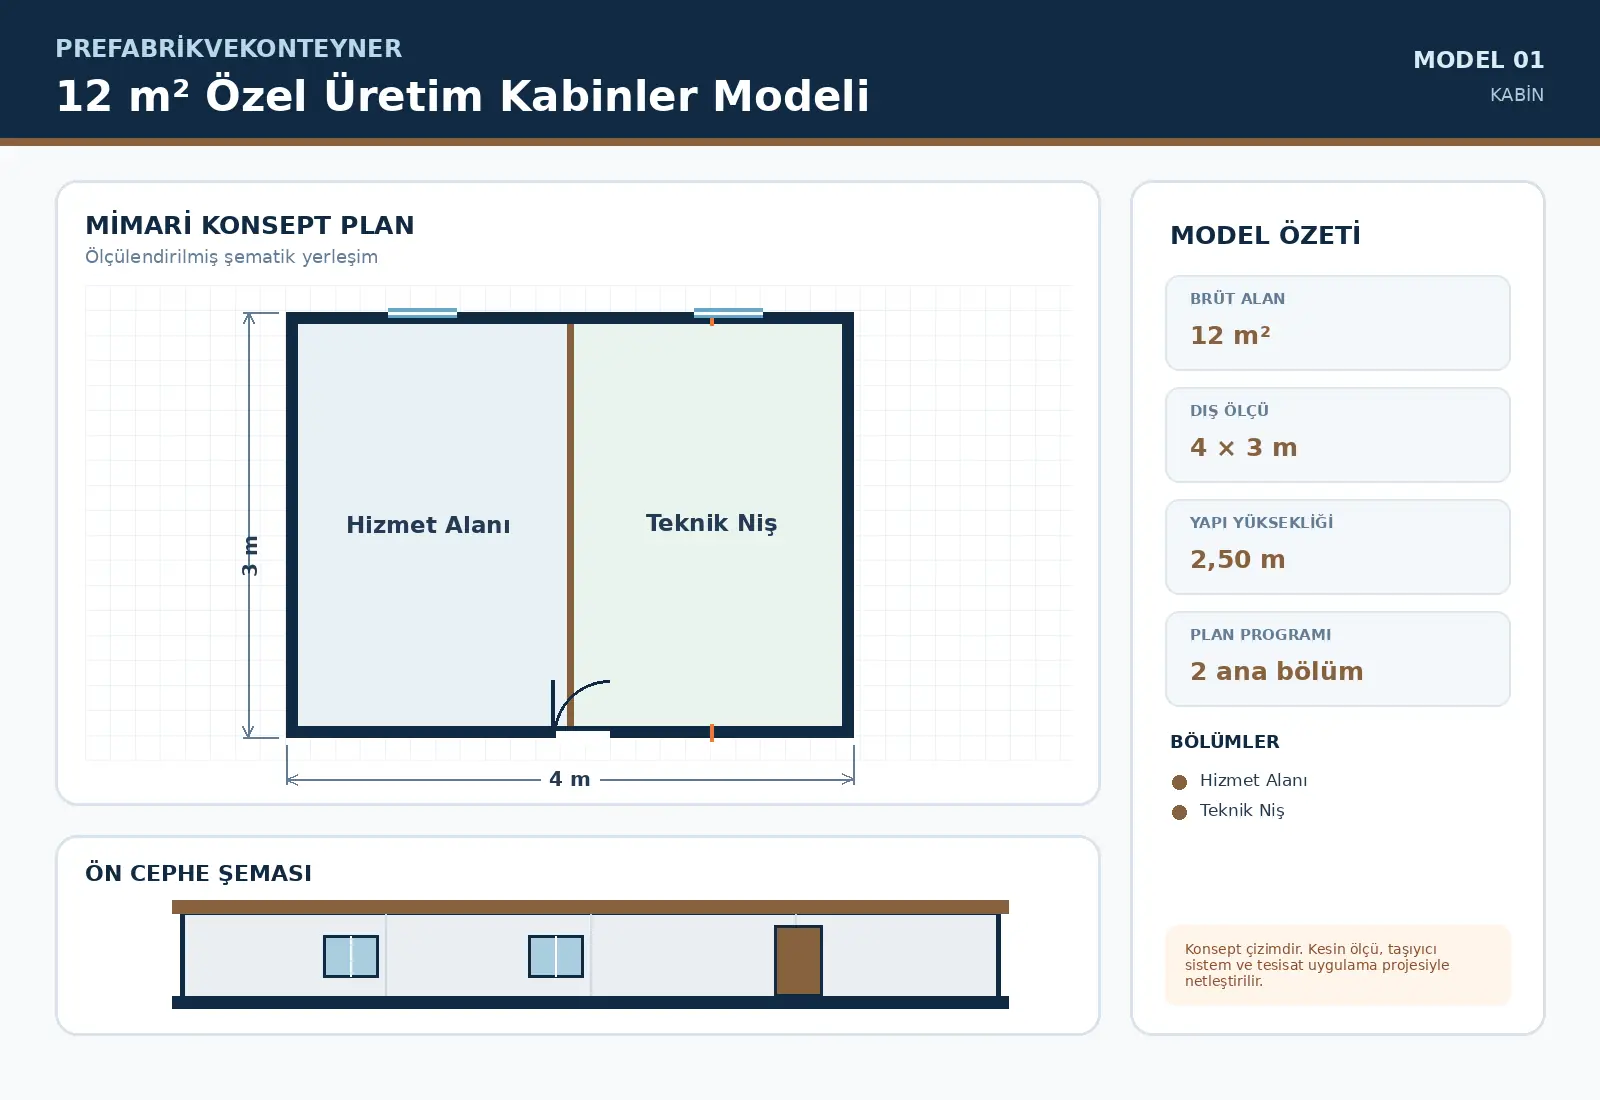The height and width of the screenshot is (1100, 1600).
Task: Click the BÖLÜMLER heading
Action: (x=1225, y=742)
